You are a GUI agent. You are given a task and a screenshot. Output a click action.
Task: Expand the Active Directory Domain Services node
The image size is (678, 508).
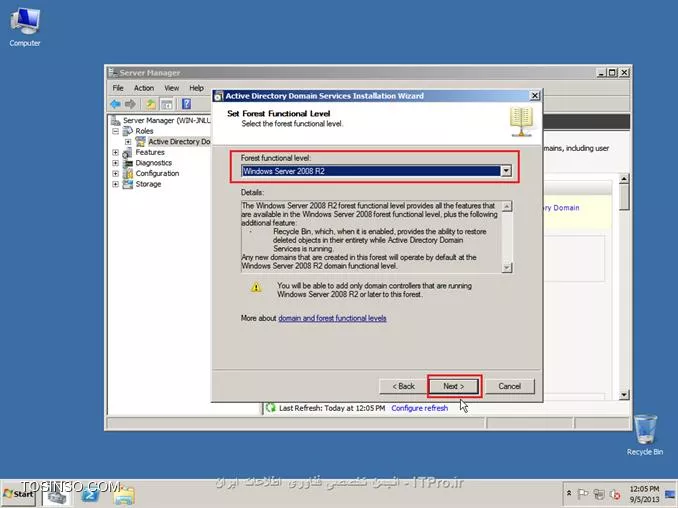[128, 141]
